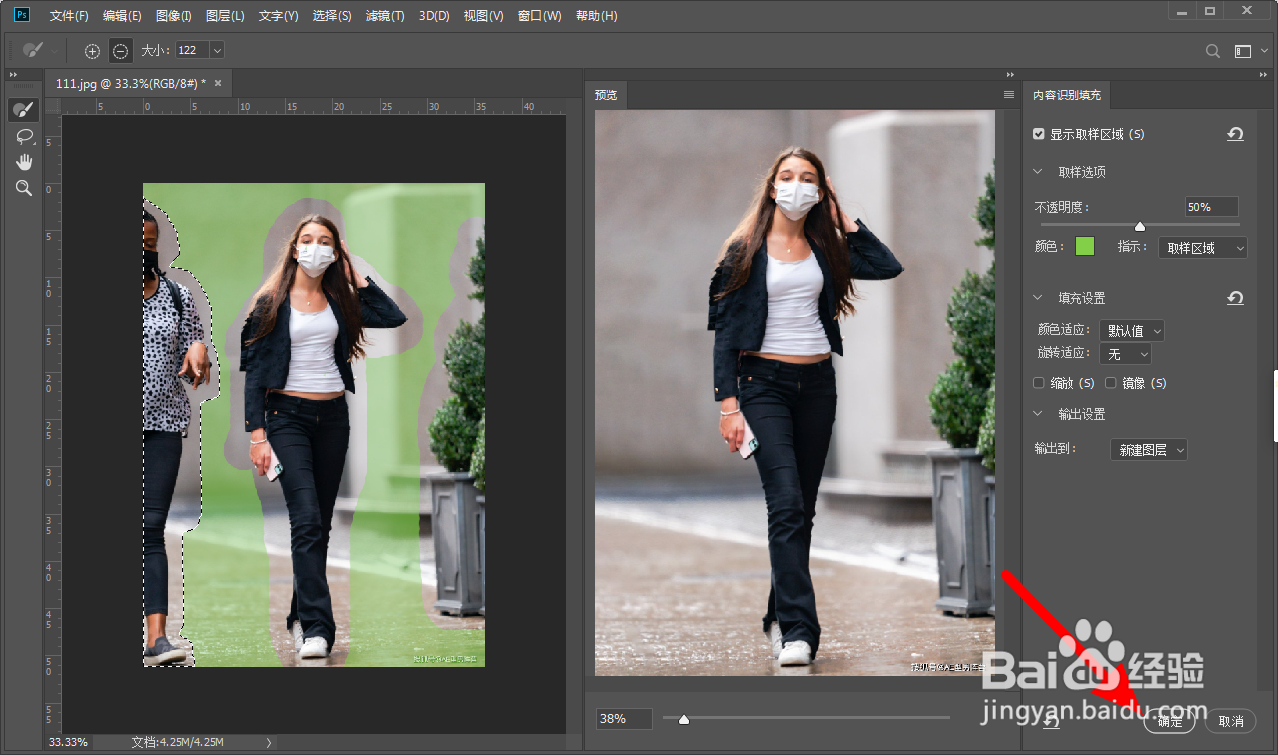Open the 文件(F) menu
This screenshot has width=1278, height=755.
pyautogui.click(x=69, y=16)
